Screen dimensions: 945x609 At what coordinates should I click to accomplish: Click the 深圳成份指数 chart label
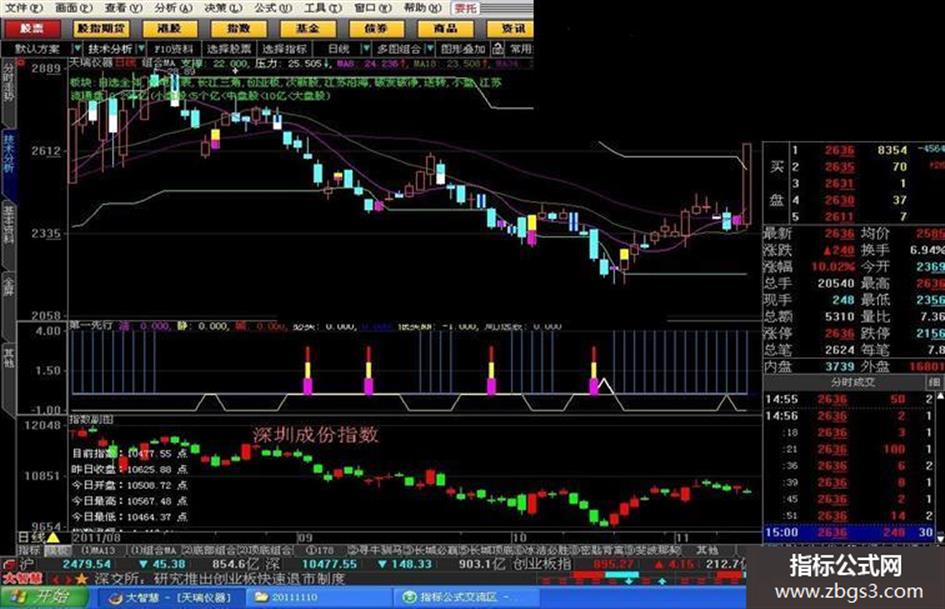pyautogui.click(x=316, y=434)
